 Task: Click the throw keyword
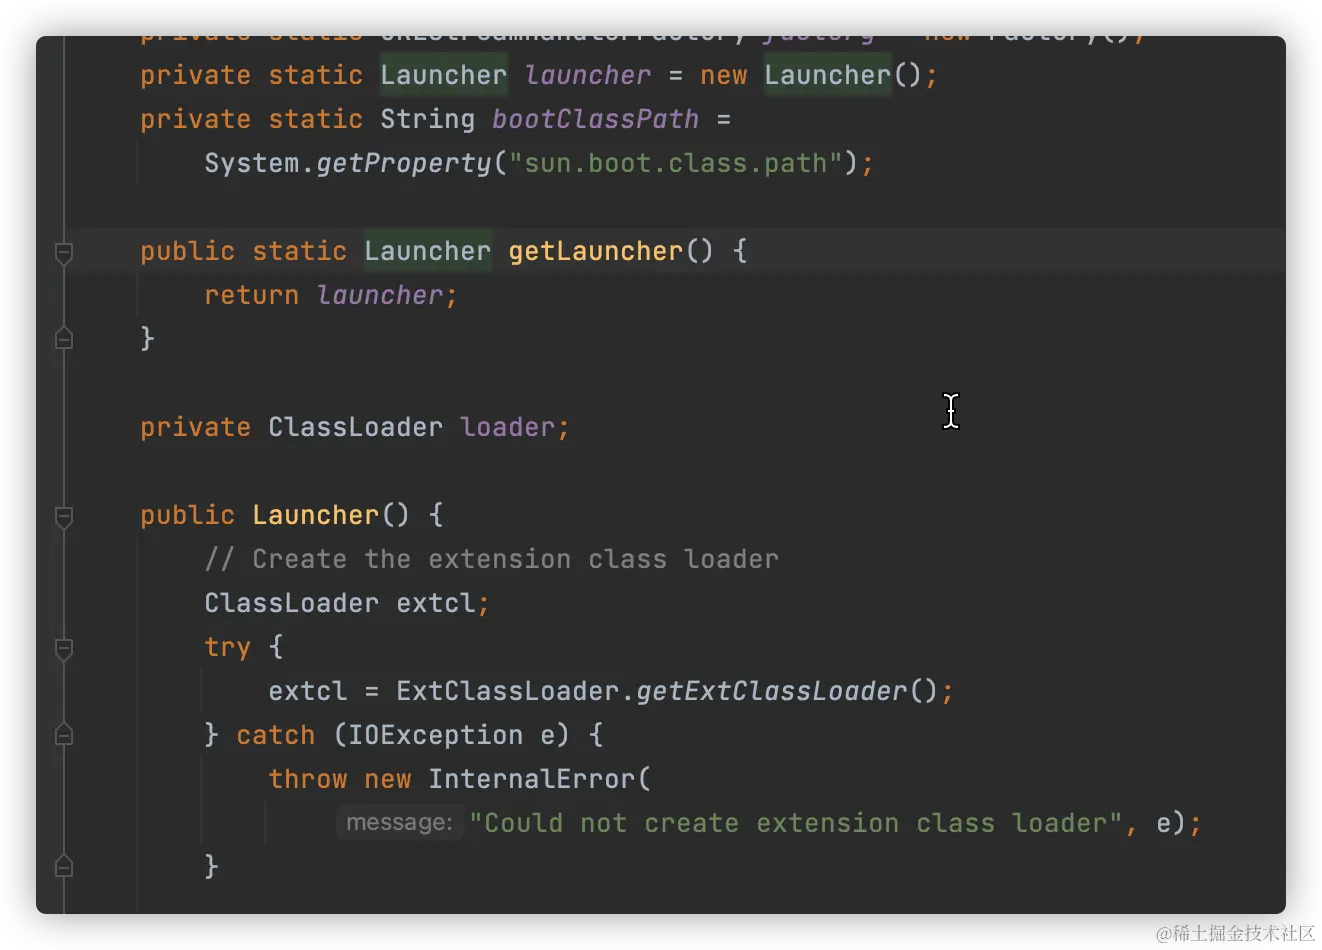307,779
